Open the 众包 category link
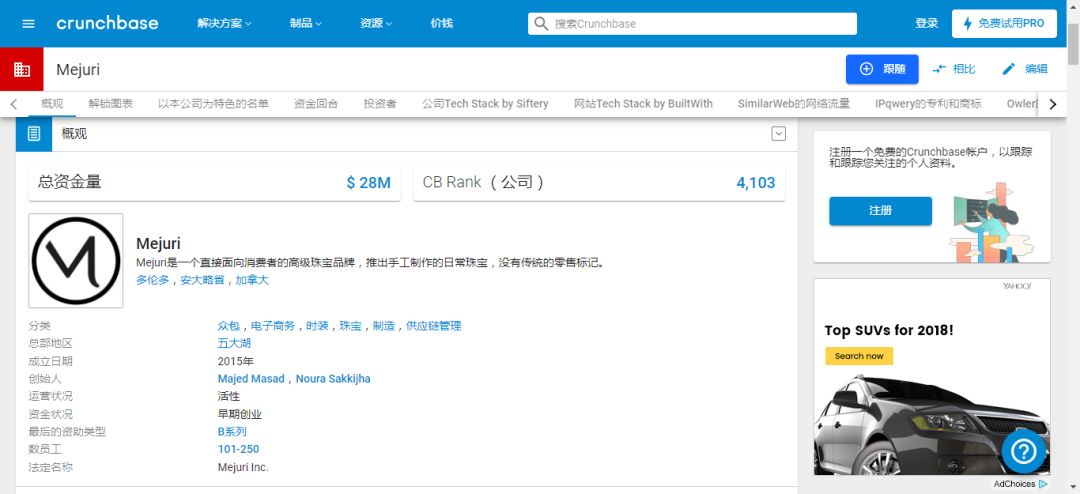 [x=229, y=326]
